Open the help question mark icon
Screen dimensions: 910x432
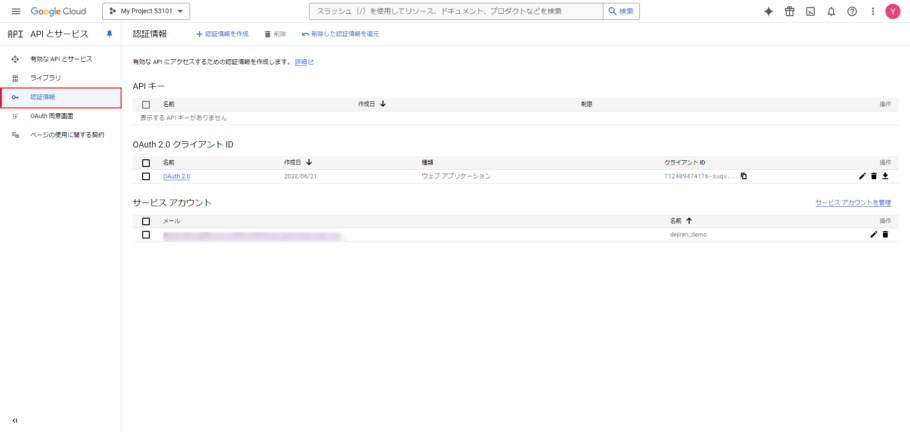click(852, 11)
